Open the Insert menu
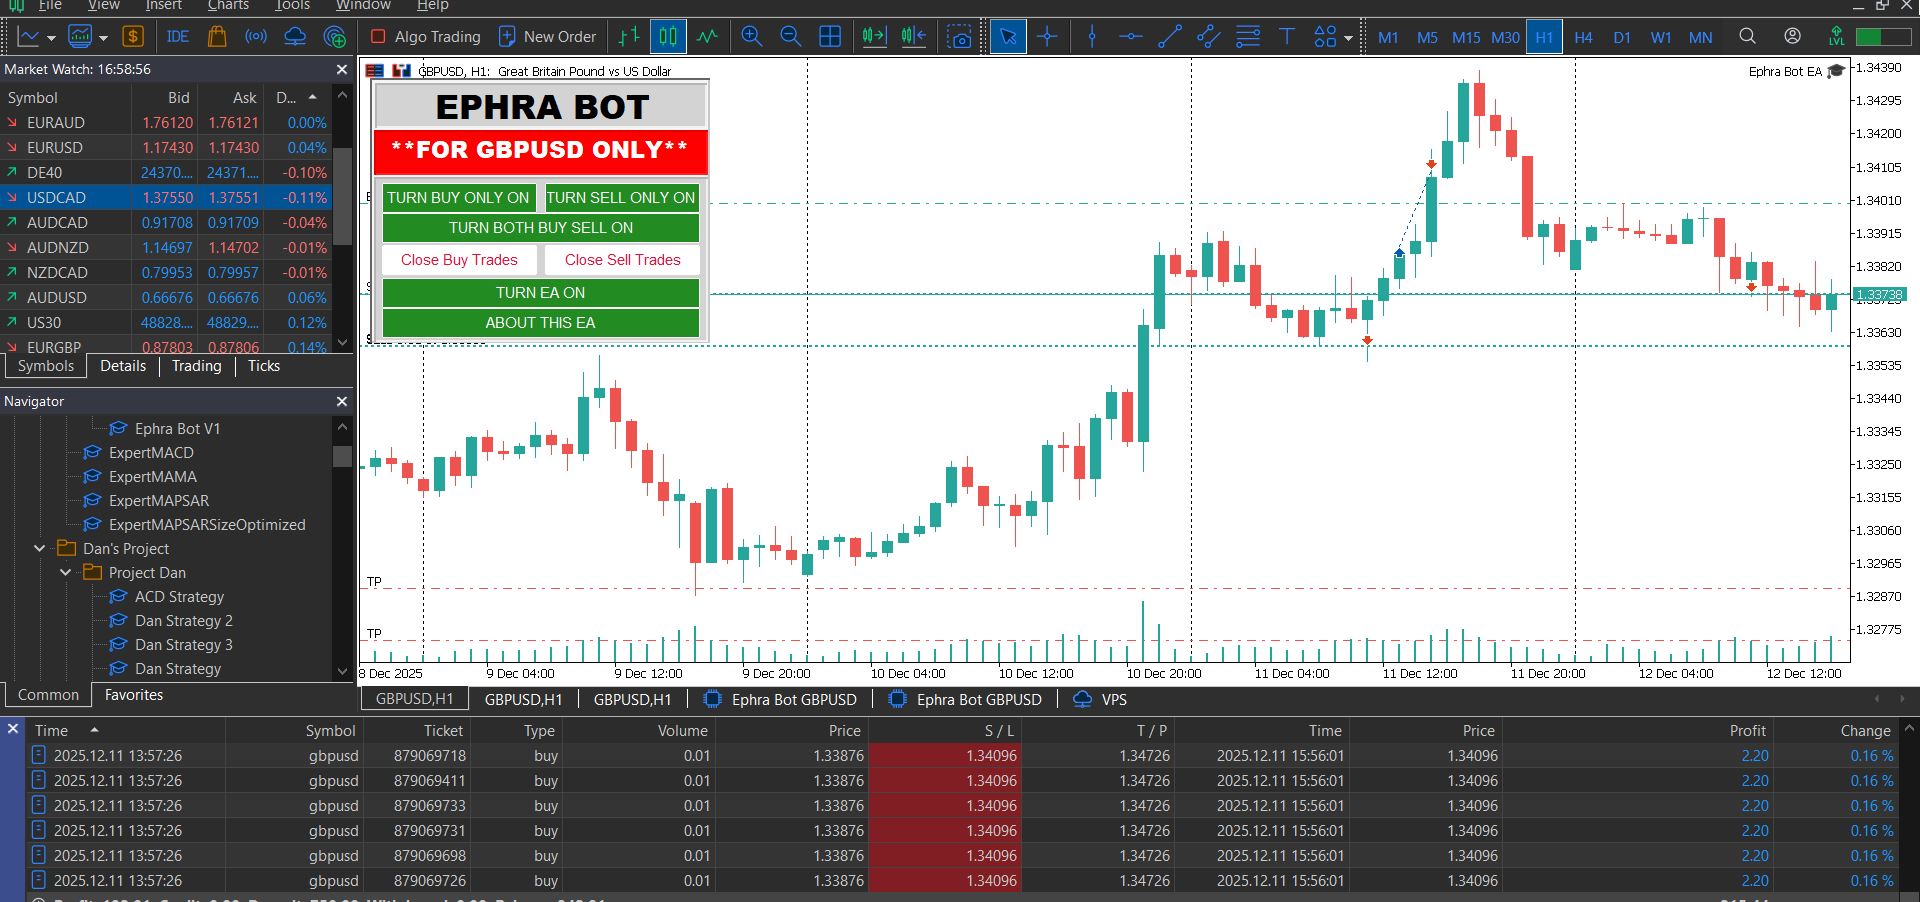Screen dimensions: 1920x902 (164, 6)
